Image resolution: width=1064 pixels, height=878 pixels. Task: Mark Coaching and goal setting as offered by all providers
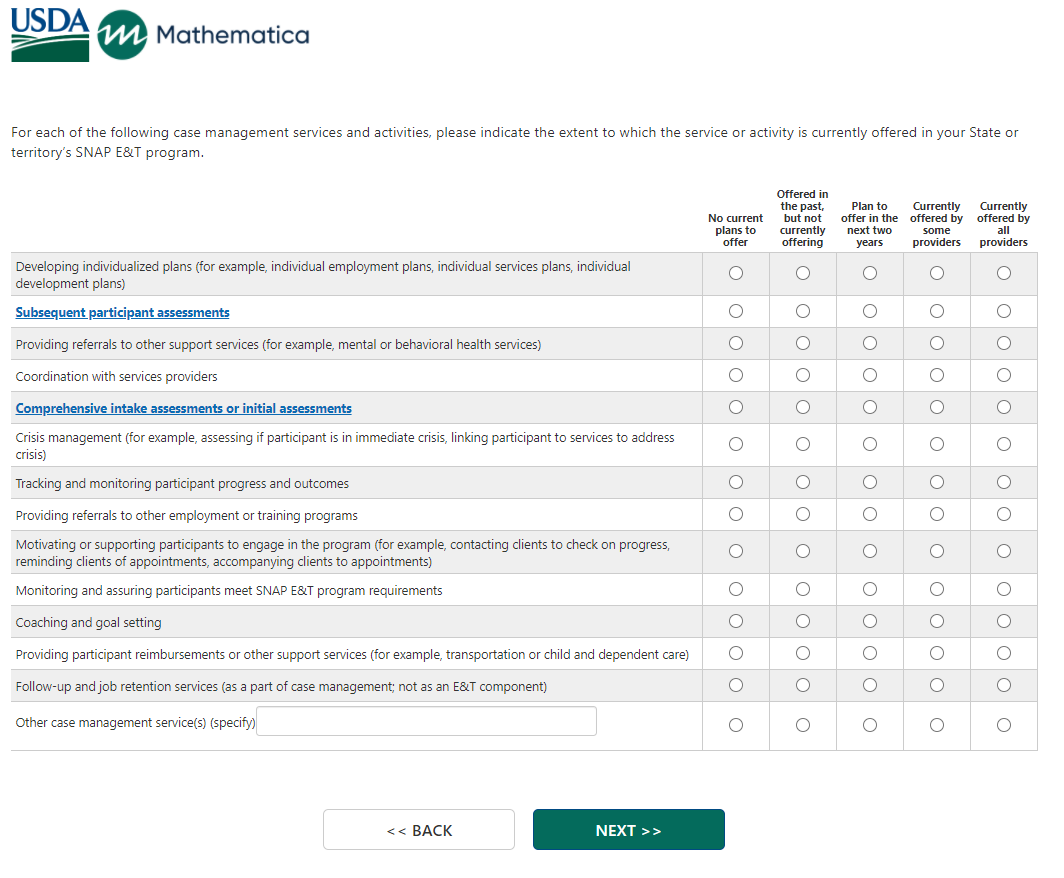point(1003,621)
